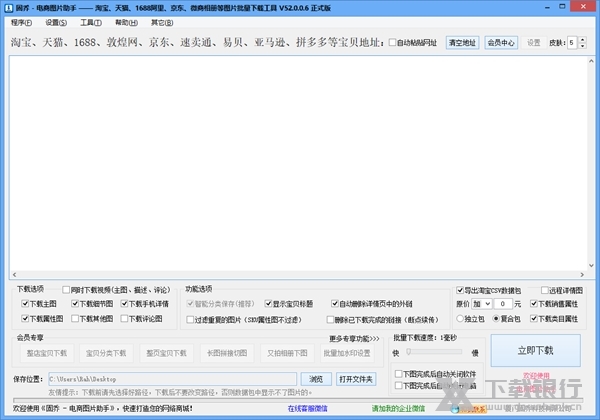Click the horizontal scrollbar track of the URL box
This screenshot has height=420, width=600.
(x=298, y=274)
